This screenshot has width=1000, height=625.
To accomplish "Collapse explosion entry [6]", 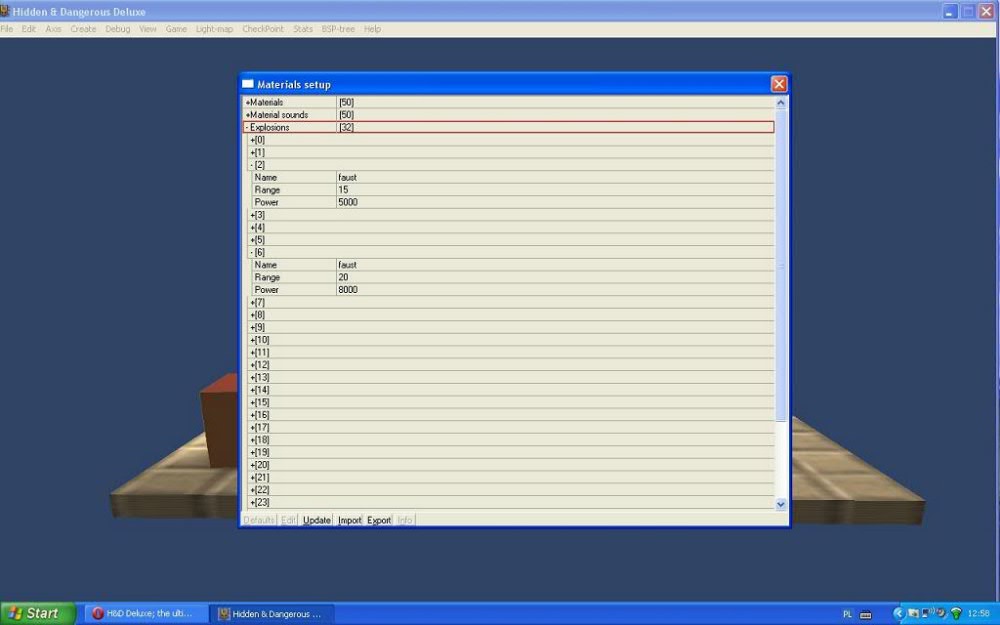I will pyautogui.click(x=253, y=253).
